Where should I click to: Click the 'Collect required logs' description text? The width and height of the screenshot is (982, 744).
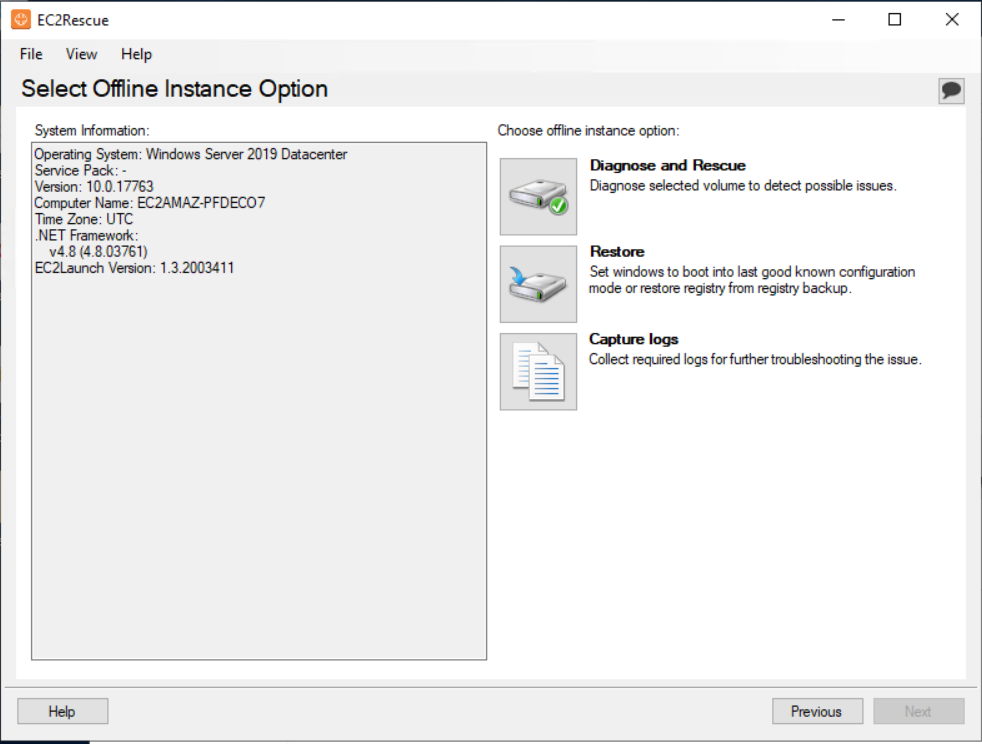pos(755,359)
